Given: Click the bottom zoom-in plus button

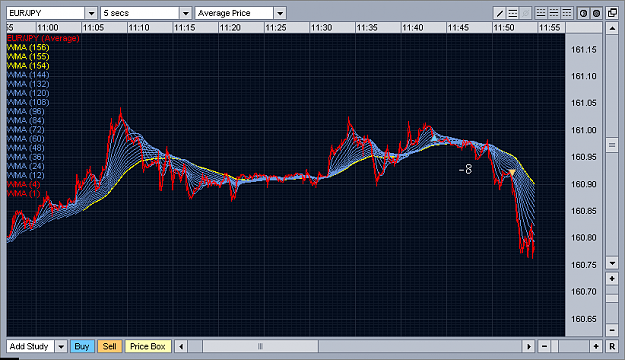Looking at the screenshot, I should 596,346.
